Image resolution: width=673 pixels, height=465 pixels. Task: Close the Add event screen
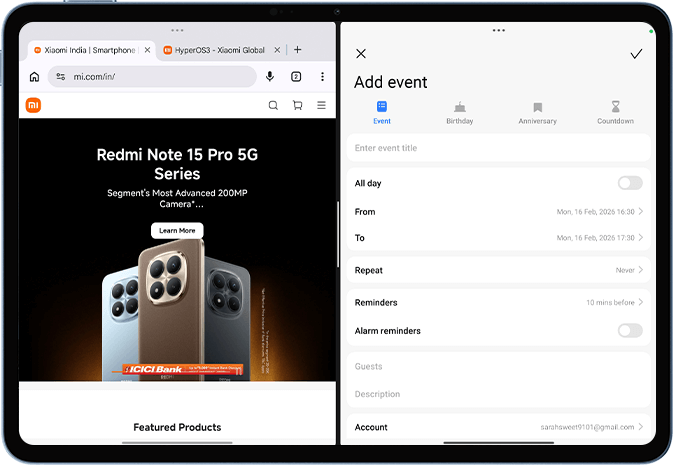click(361, 54)
